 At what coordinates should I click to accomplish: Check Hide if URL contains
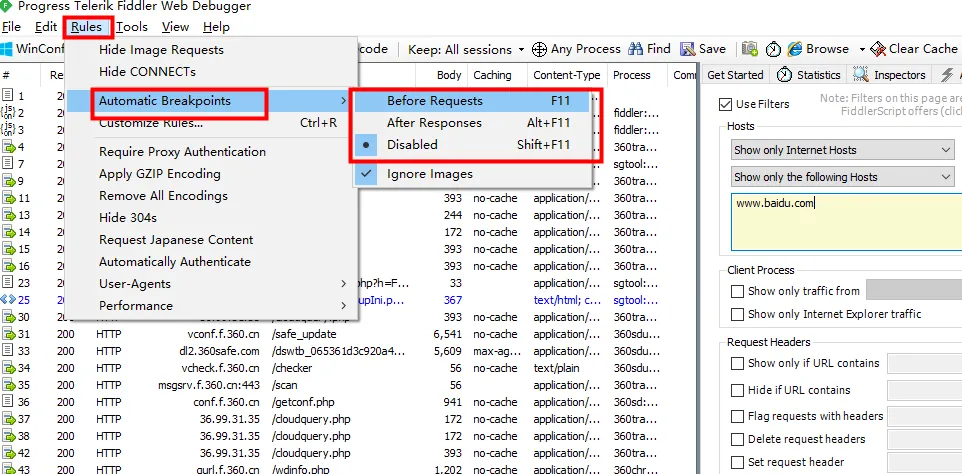coord(737,390)
